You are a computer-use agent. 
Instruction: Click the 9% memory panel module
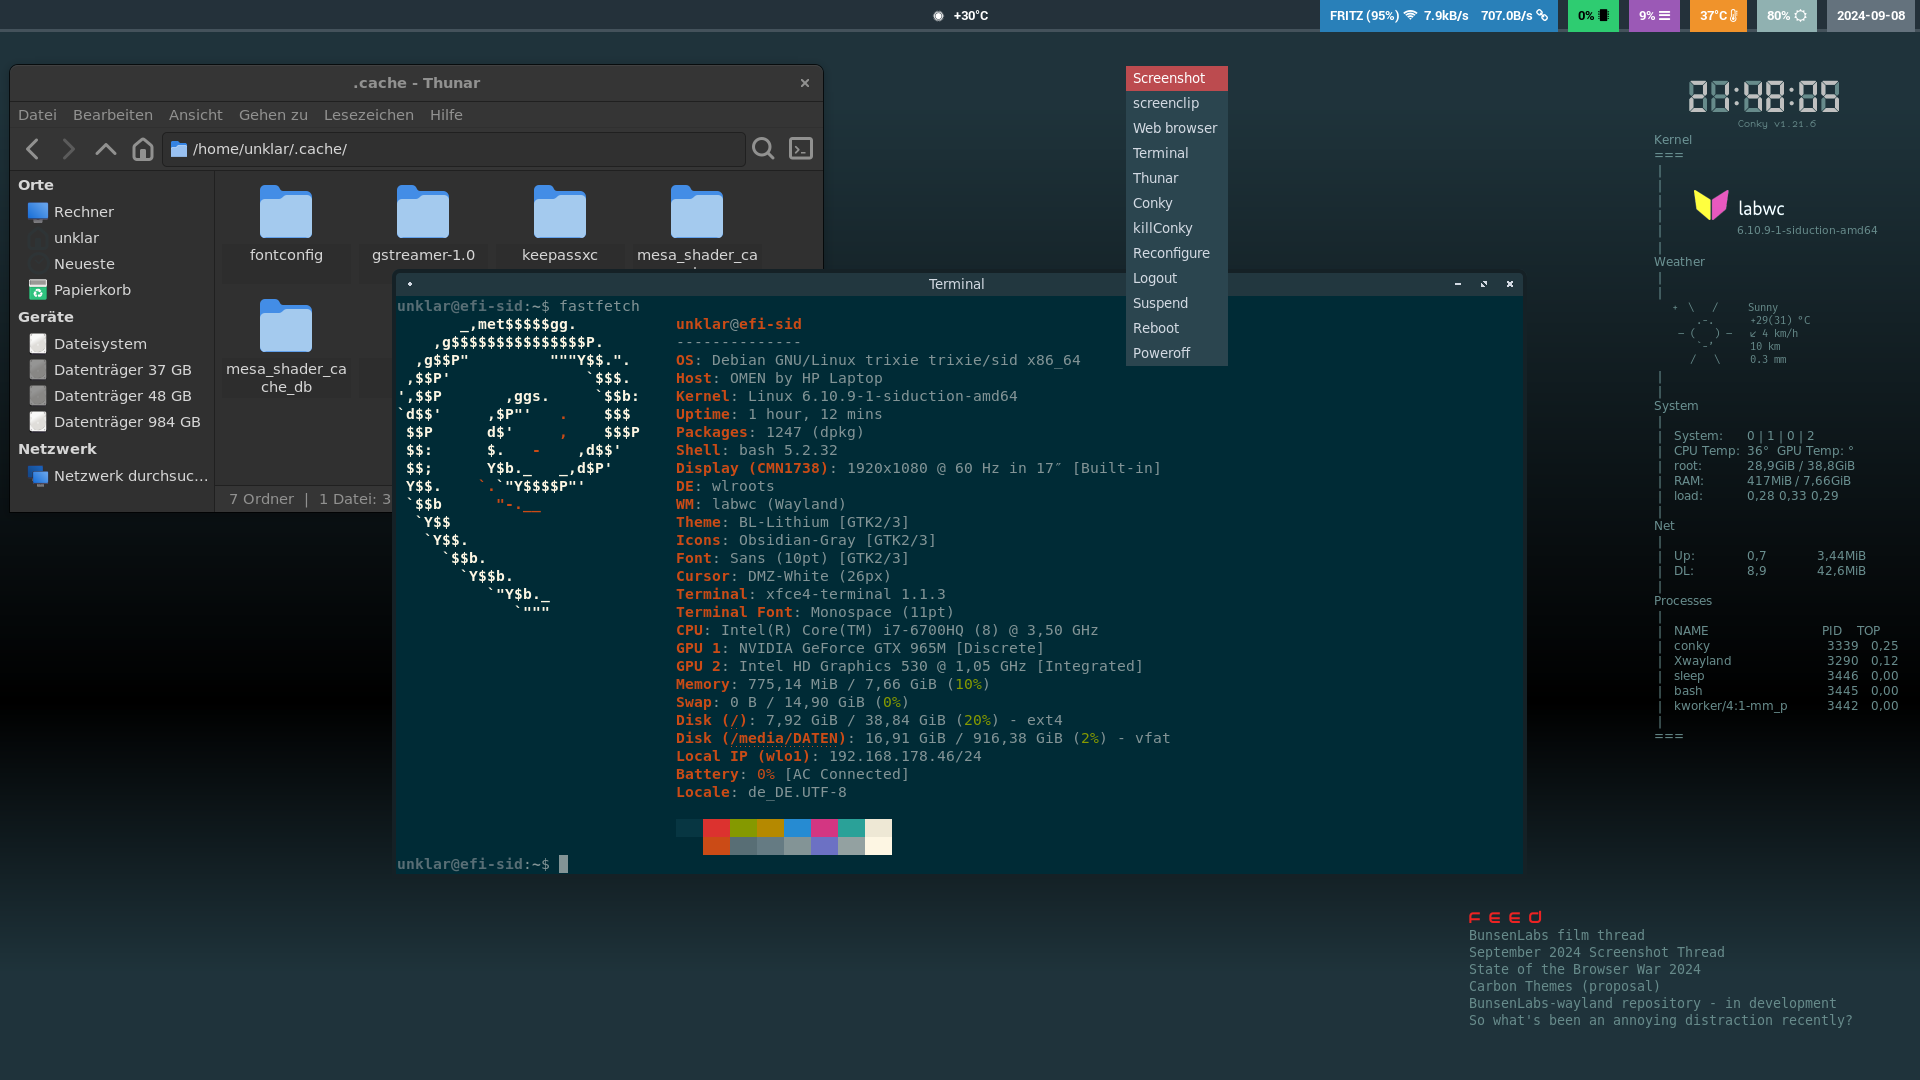[x=1654, y=16]
